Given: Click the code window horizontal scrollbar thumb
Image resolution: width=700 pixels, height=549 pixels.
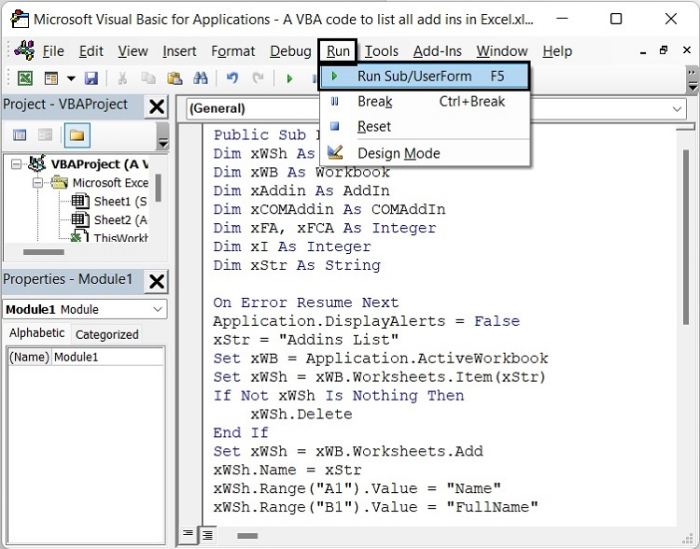Looking at the screenshot, I should (x=247, y=536).
